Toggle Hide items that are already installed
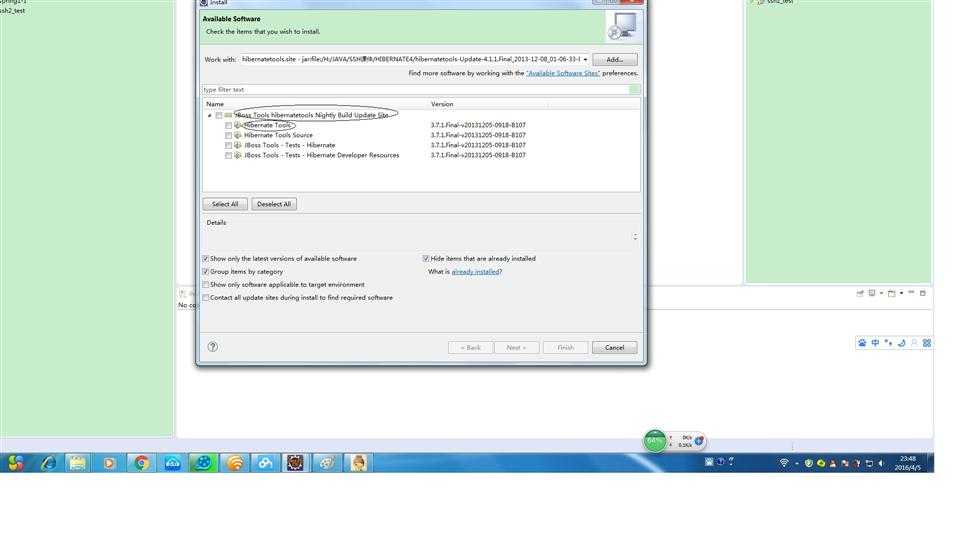Image resolution: width=960 pixels, height=540 pixels. [x=426, y=258]
